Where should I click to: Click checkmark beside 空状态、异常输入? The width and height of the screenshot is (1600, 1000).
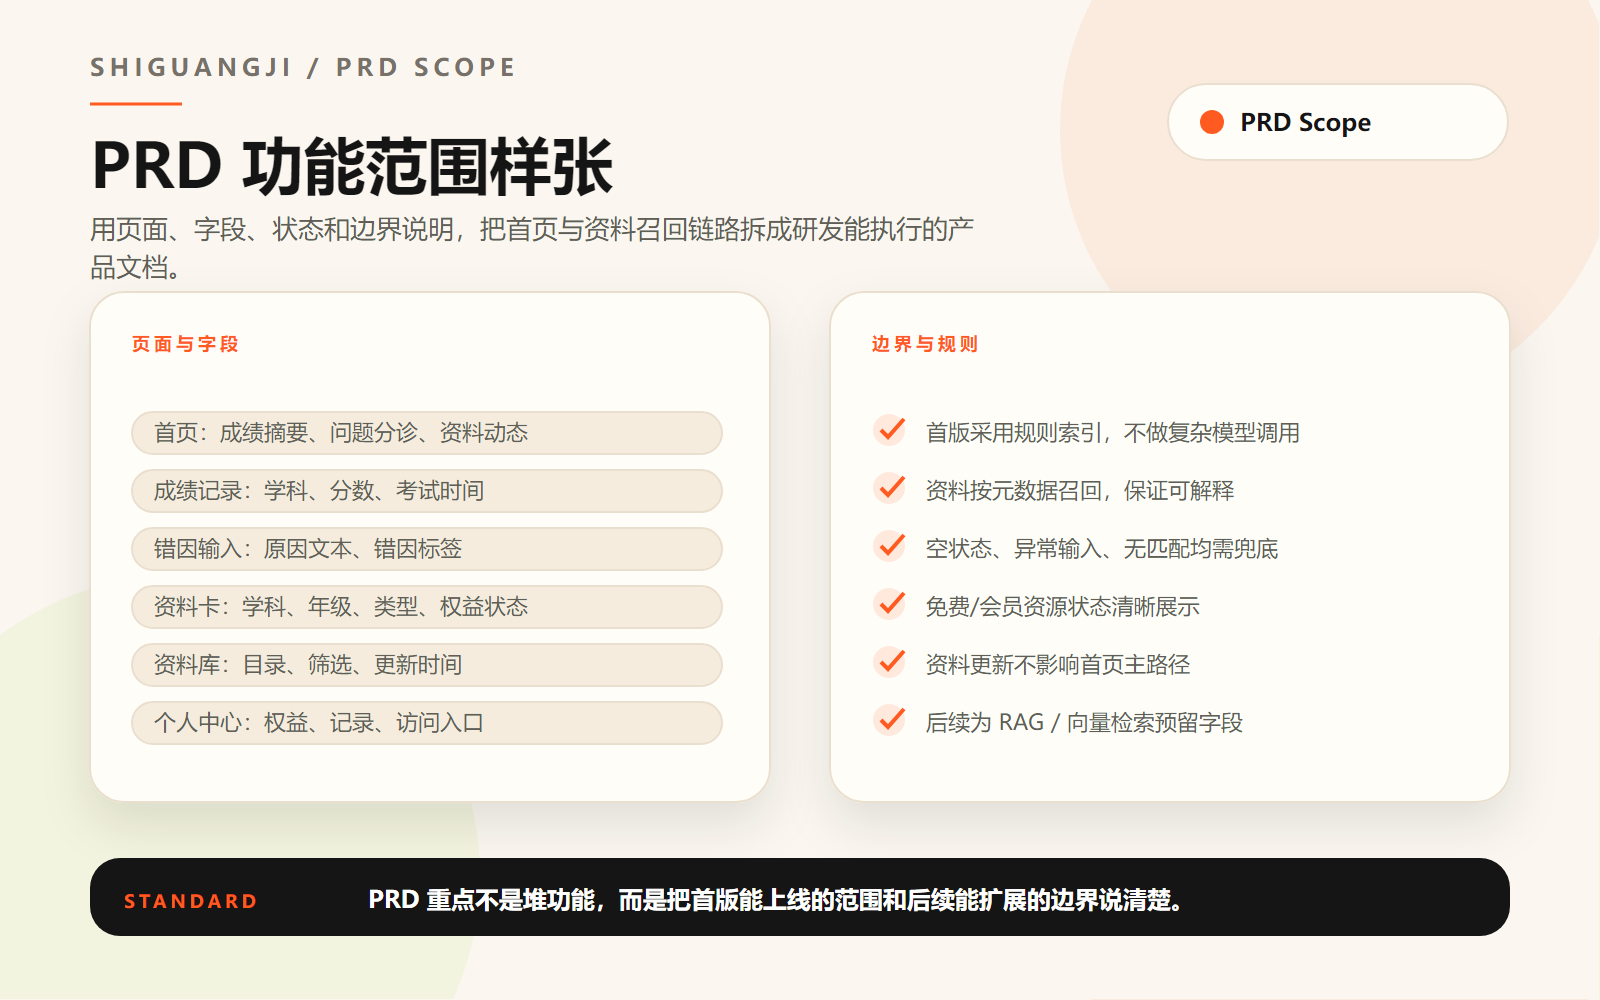pyautogui.click(x=890, y=547)
